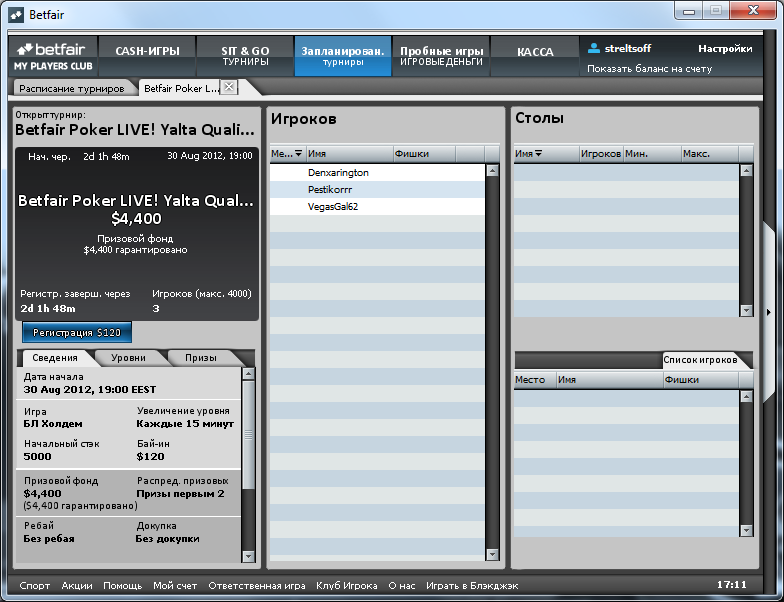Image resolution: width=784 pixels, height=602 pixels.
Task: Click the Betfair window title icon
Action: pos(16,15)
